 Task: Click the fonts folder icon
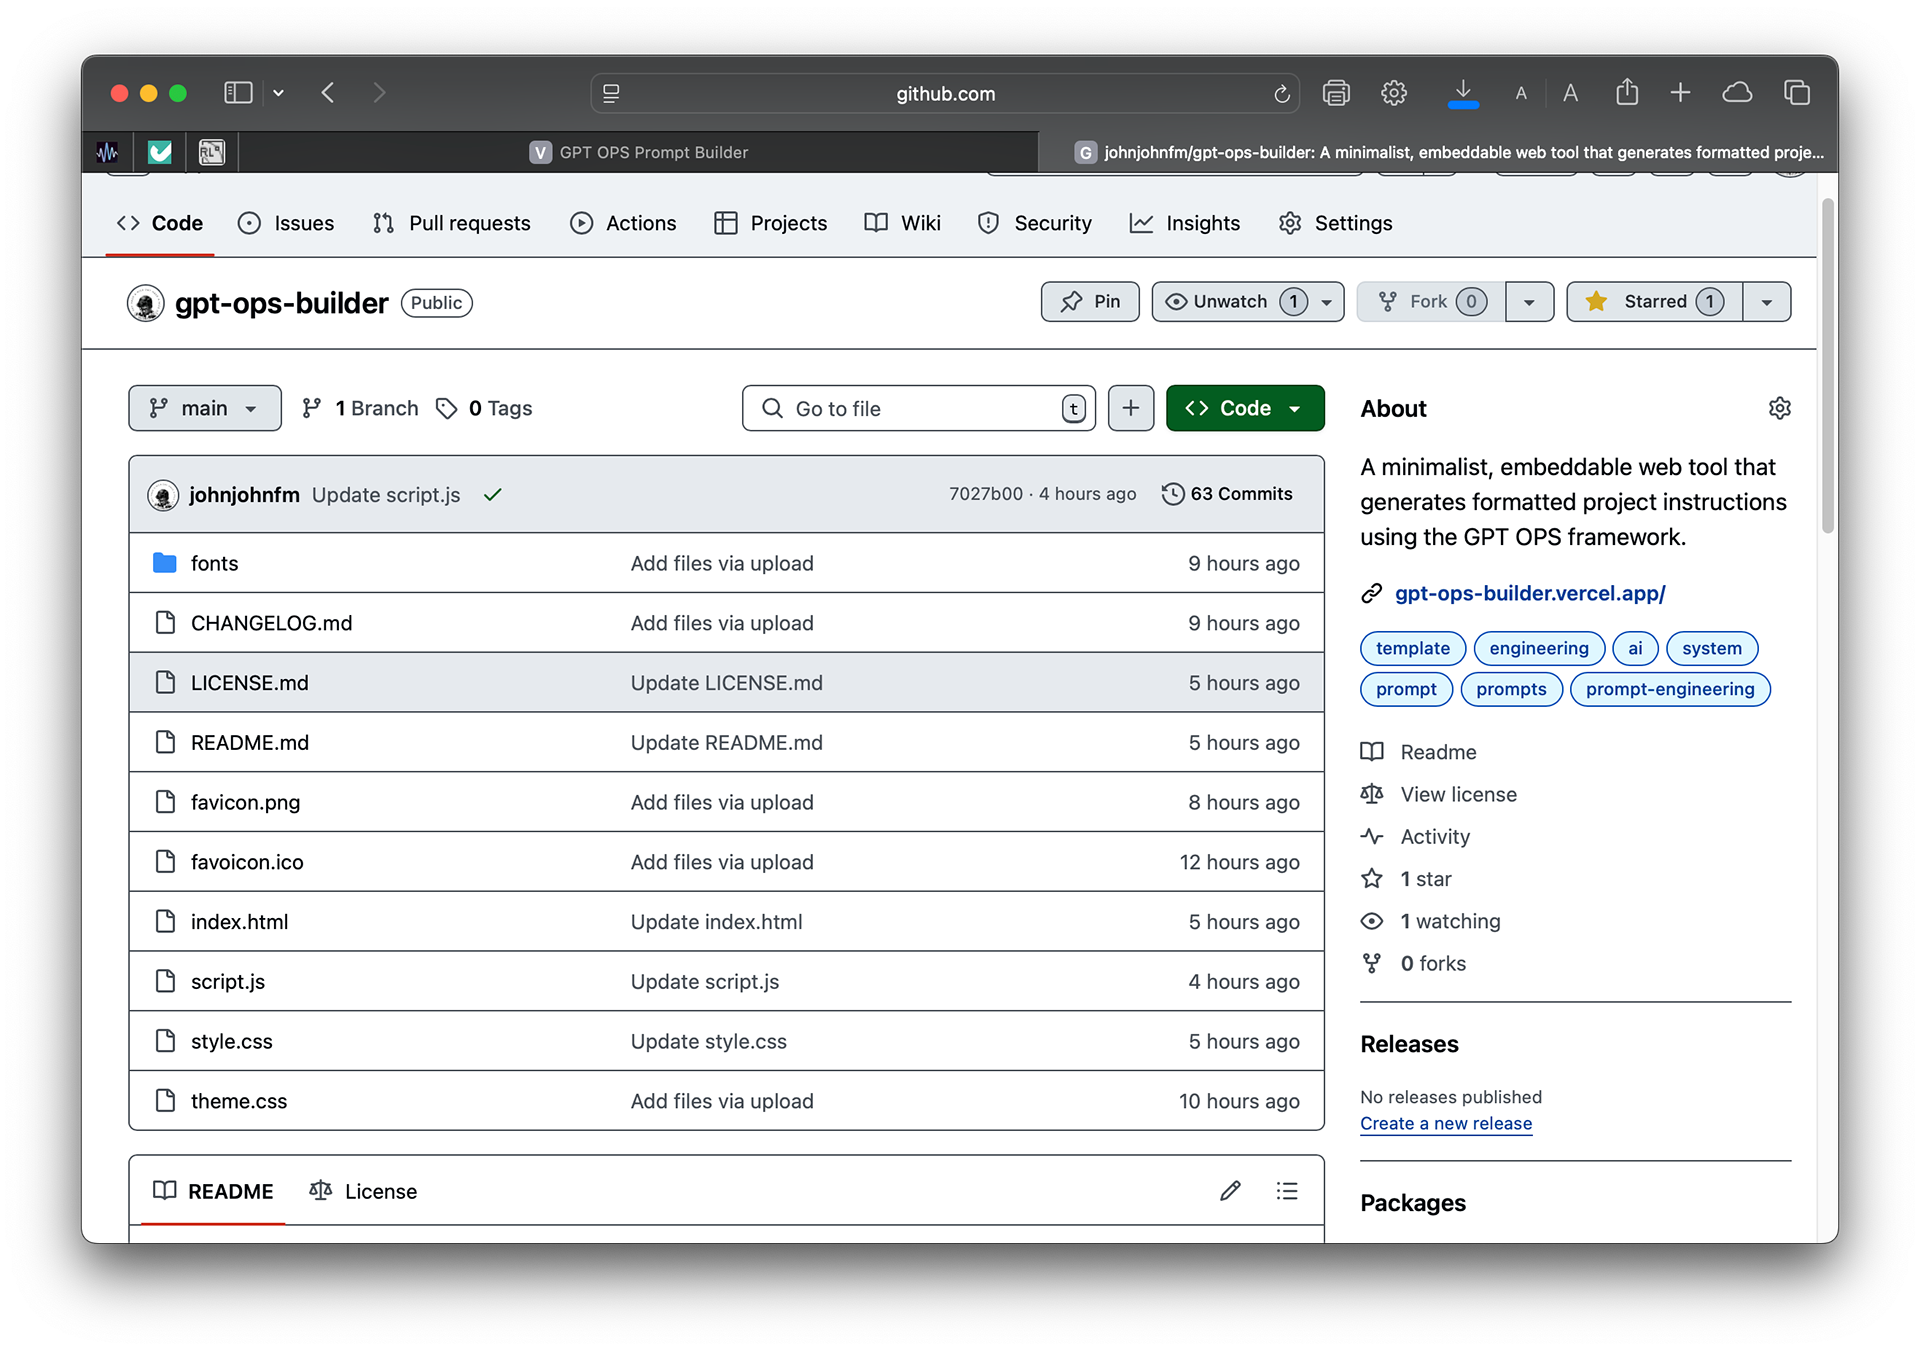165,563
